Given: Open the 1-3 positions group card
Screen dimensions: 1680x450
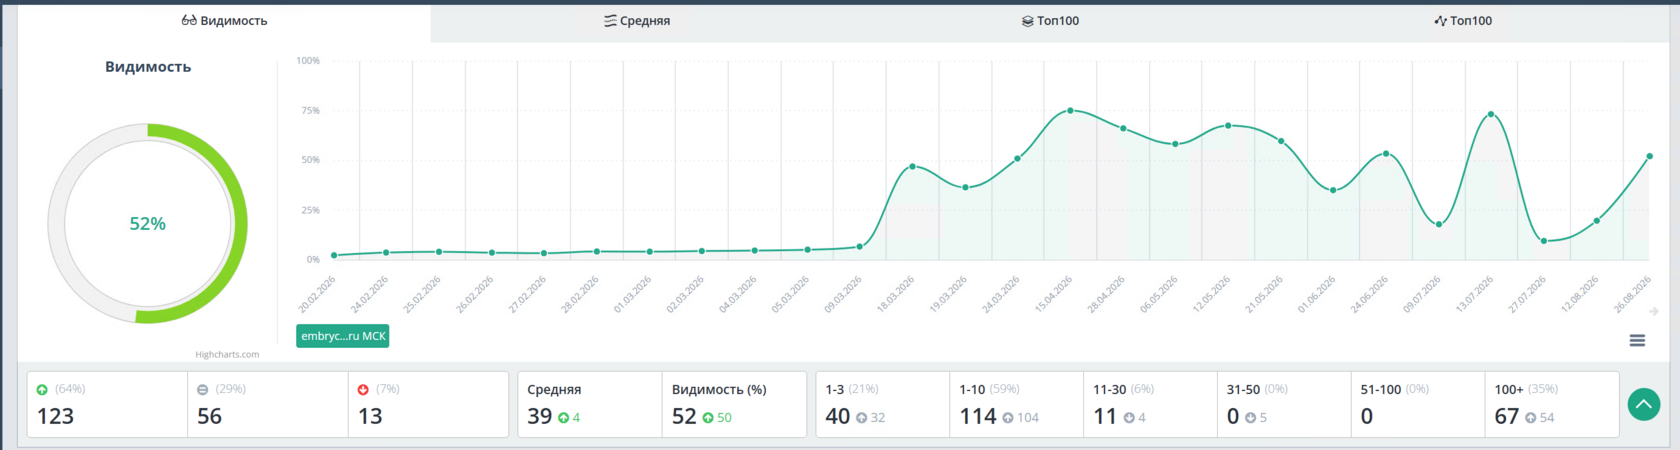Looking at the screenshot, I should click(882, 404).
